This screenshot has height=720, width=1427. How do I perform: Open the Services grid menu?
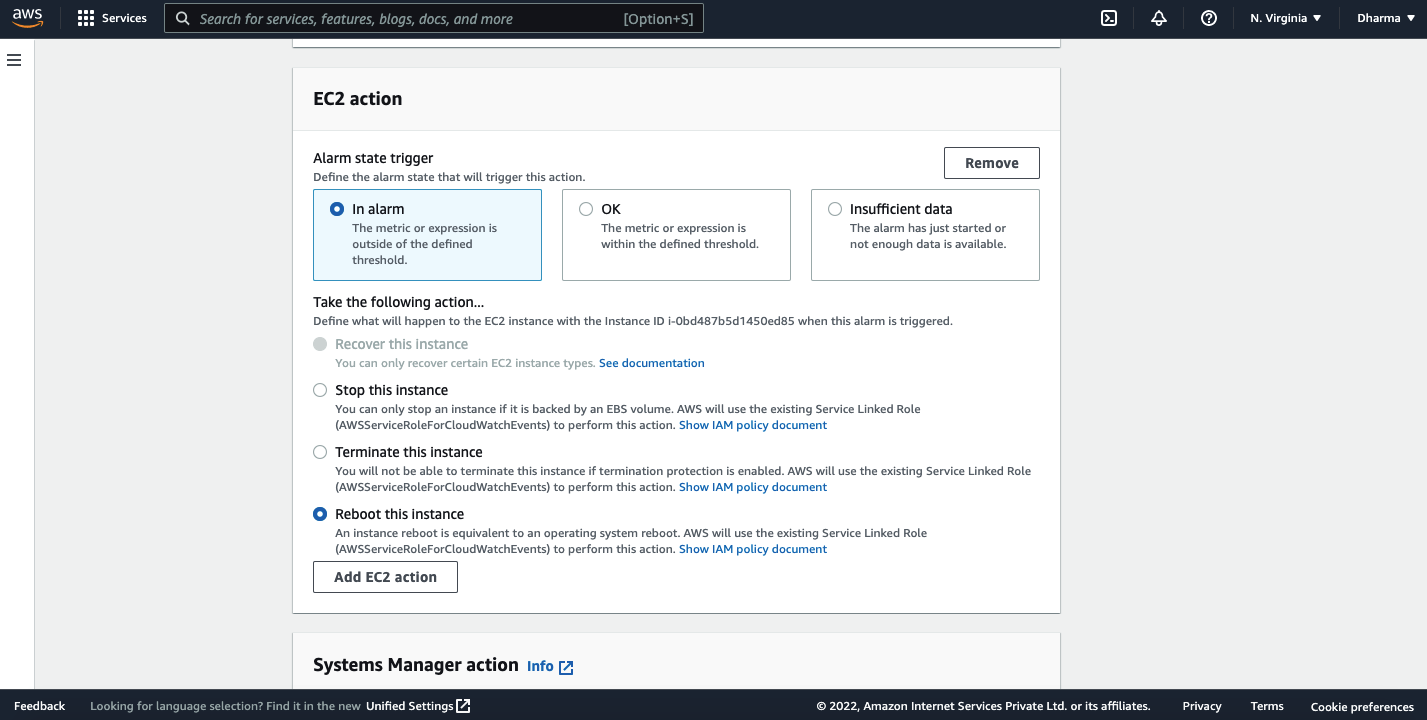(x=86, y=18)
